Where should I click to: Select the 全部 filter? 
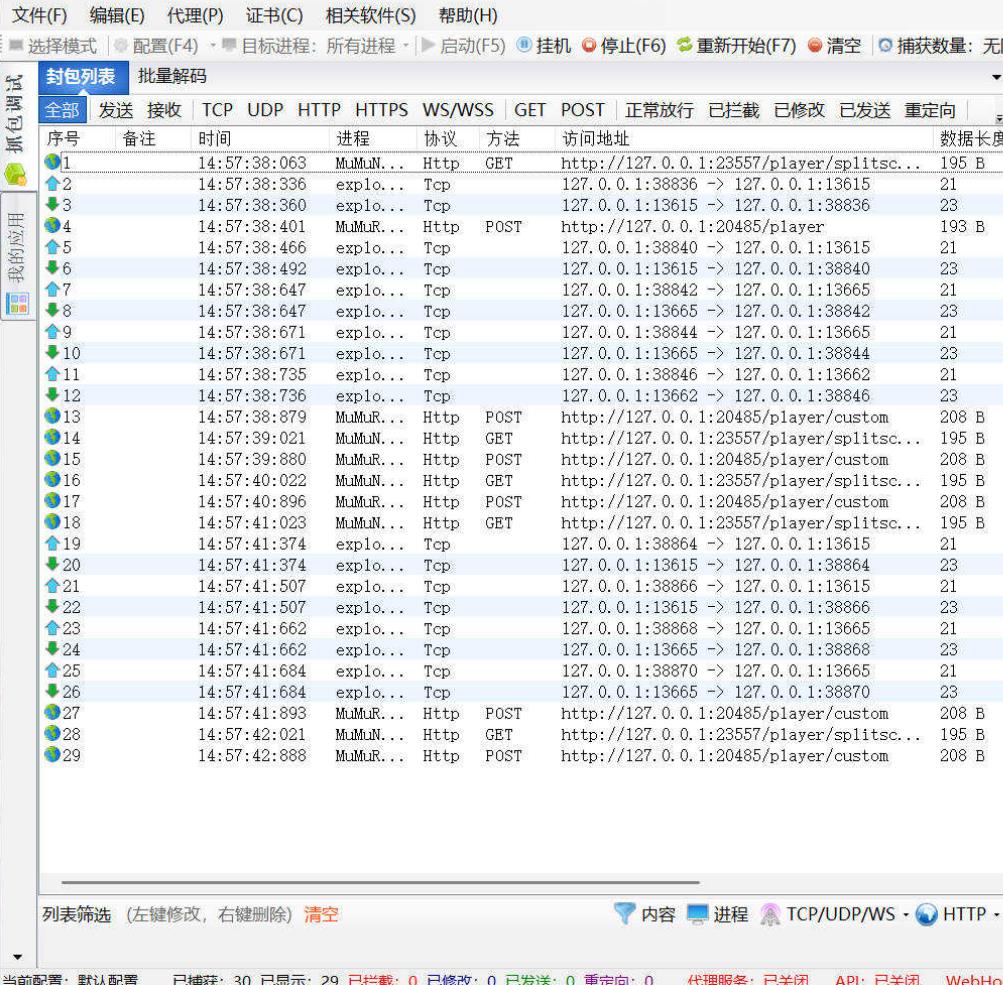click(62, 110)
